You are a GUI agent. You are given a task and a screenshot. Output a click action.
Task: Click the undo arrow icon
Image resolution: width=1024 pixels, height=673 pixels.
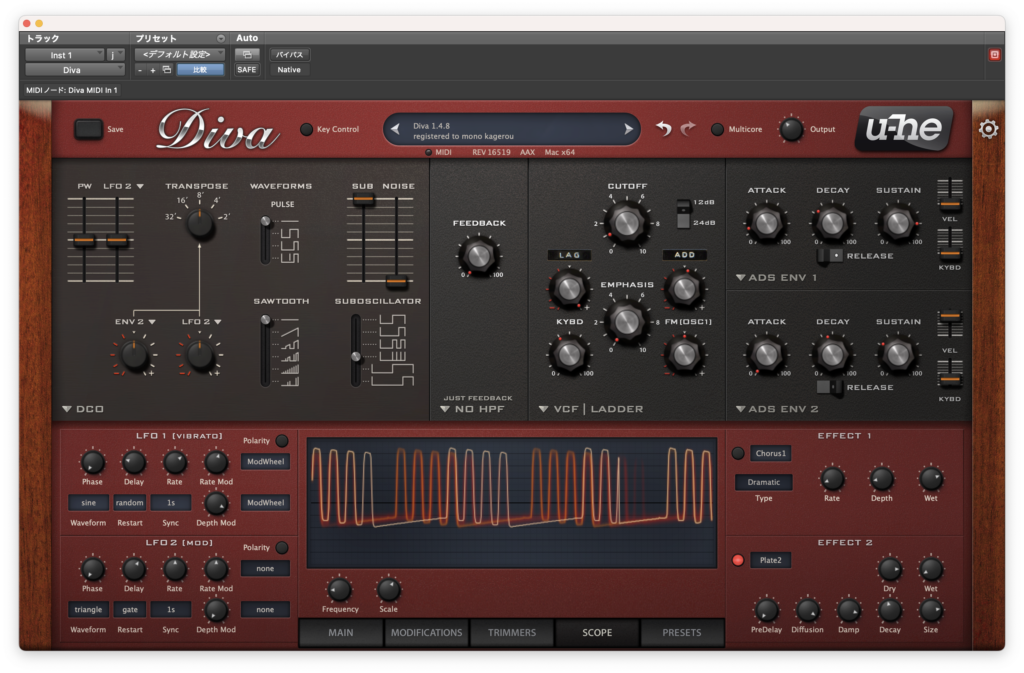664,129
